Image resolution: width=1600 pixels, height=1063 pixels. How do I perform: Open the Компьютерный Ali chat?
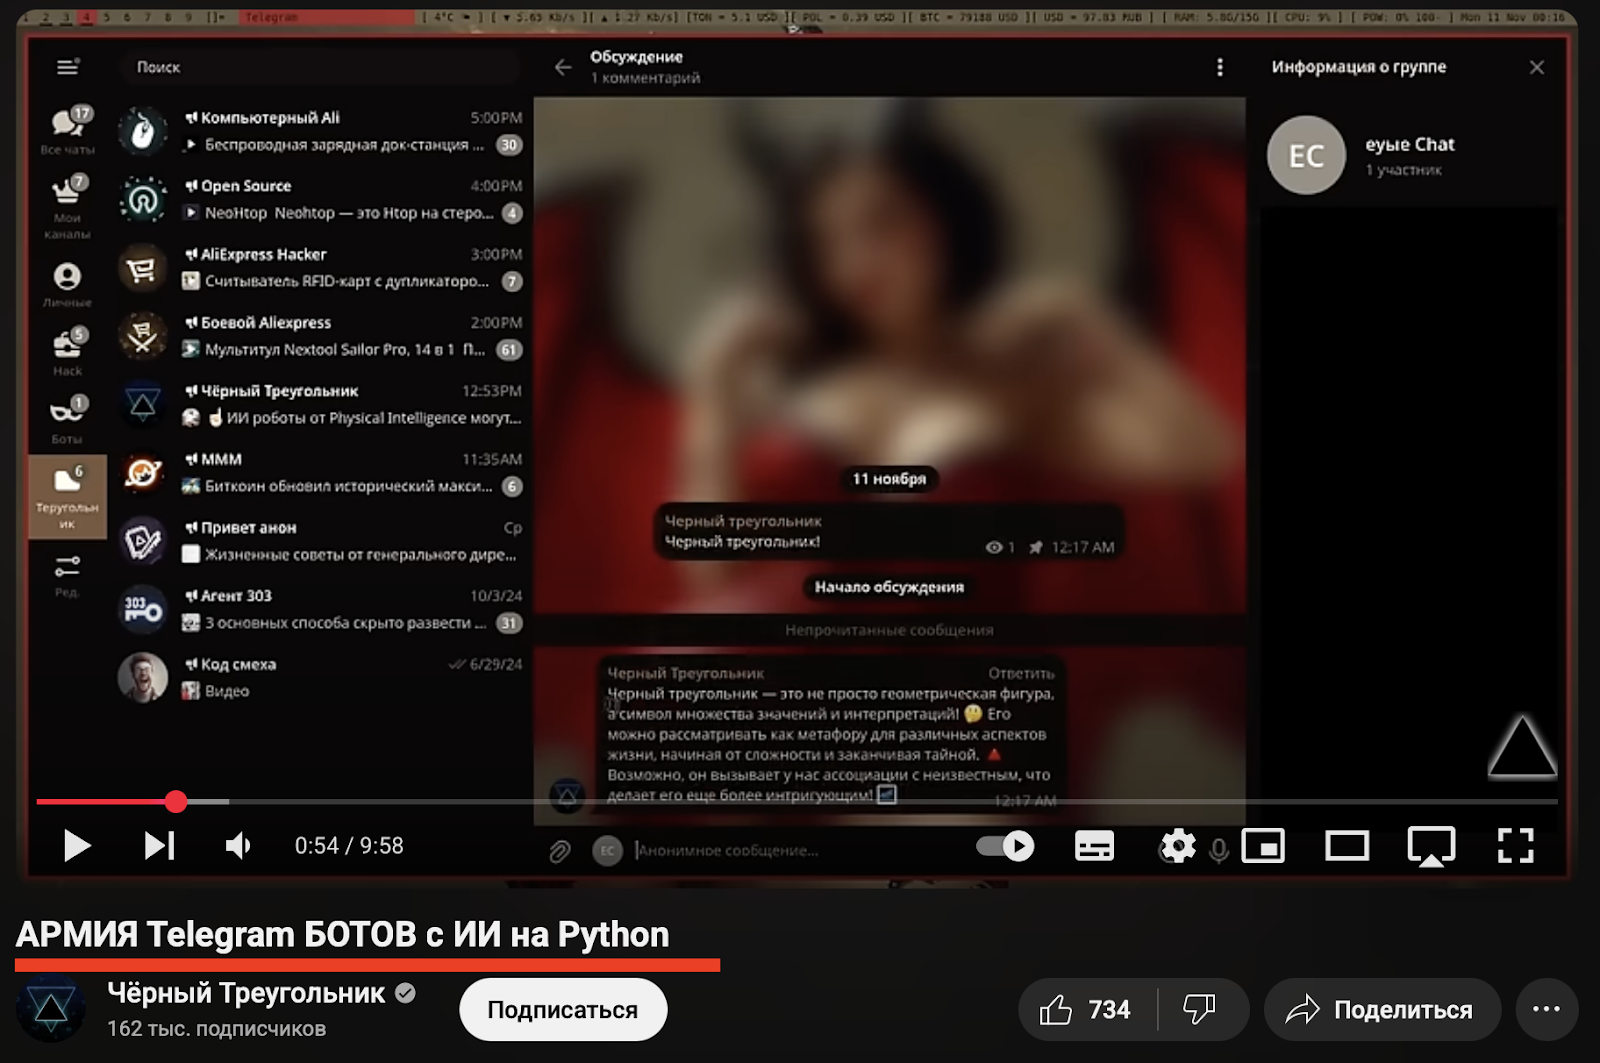tap(320, 131)
